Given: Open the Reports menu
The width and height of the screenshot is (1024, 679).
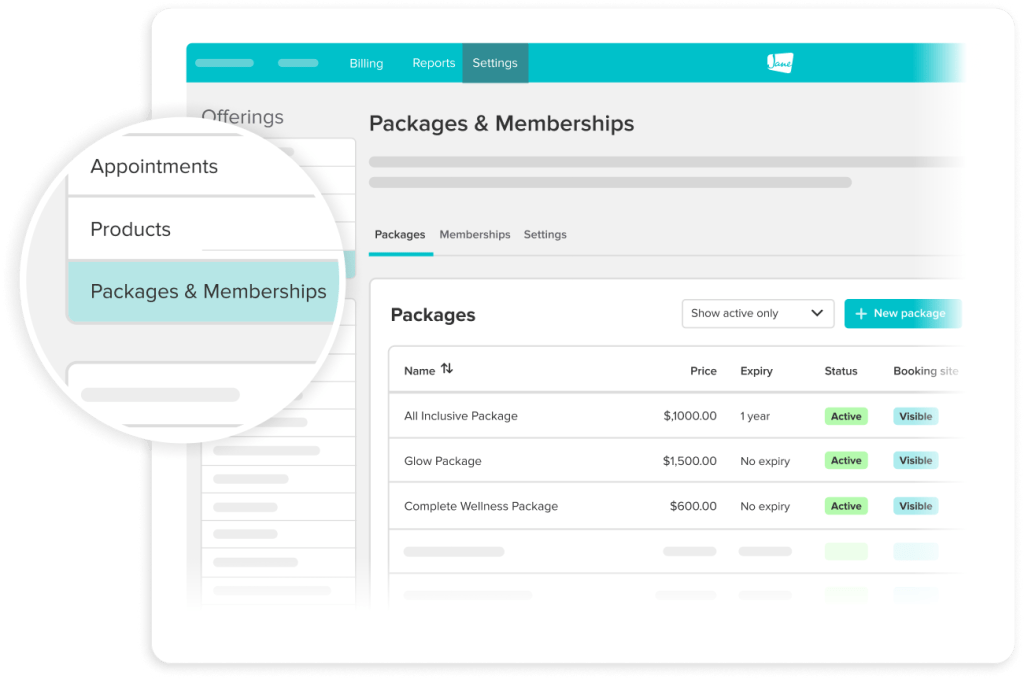Looking at the screenshot, I should point(433,63).
